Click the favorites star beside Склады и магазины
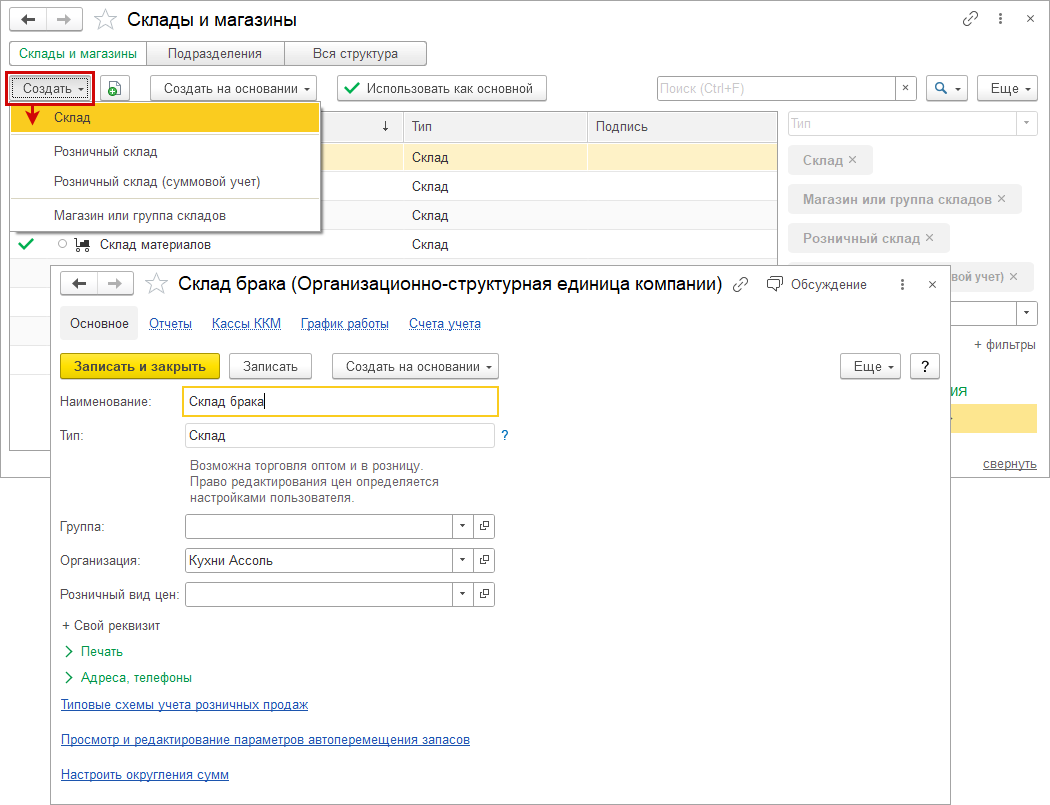 pos(104,20)
